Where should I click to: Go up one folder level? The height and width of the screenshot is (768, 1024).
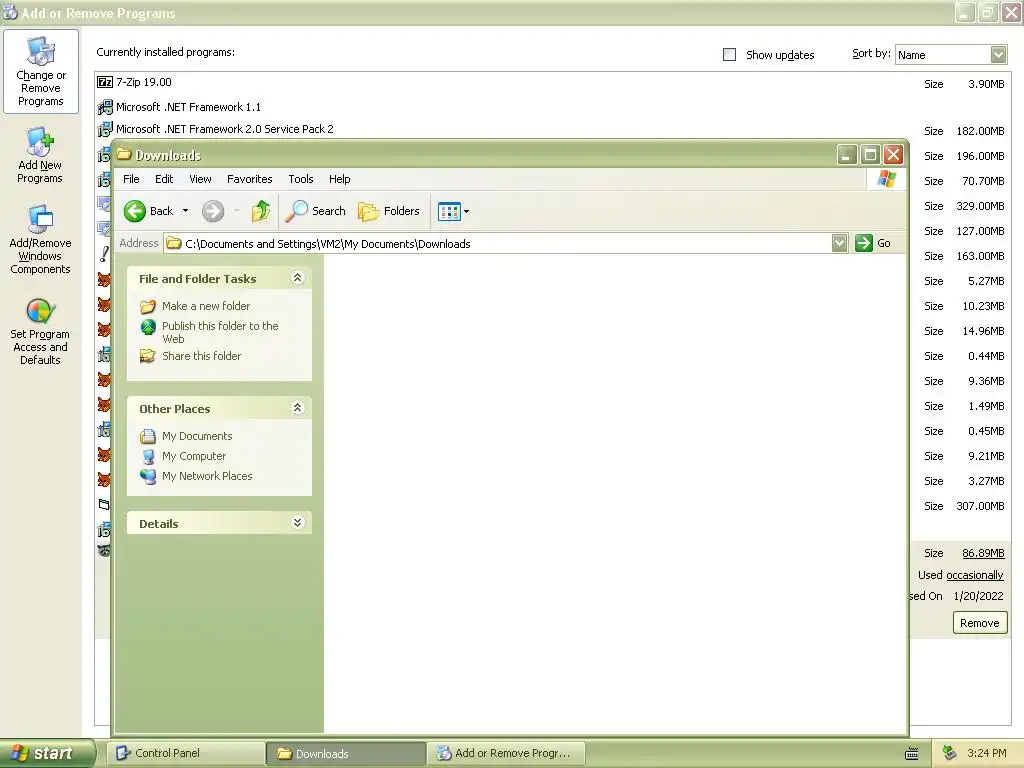(x=261, y=211)
